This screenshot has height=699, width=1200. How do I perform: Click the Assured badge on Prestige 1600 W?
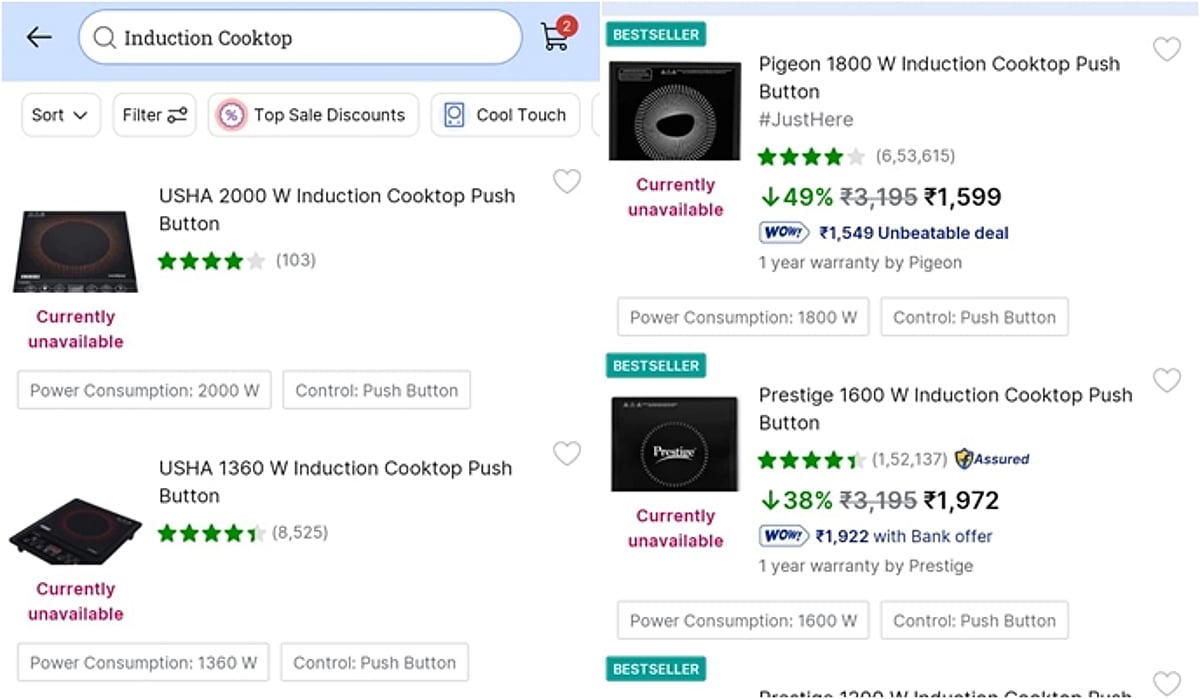[992, 459]
